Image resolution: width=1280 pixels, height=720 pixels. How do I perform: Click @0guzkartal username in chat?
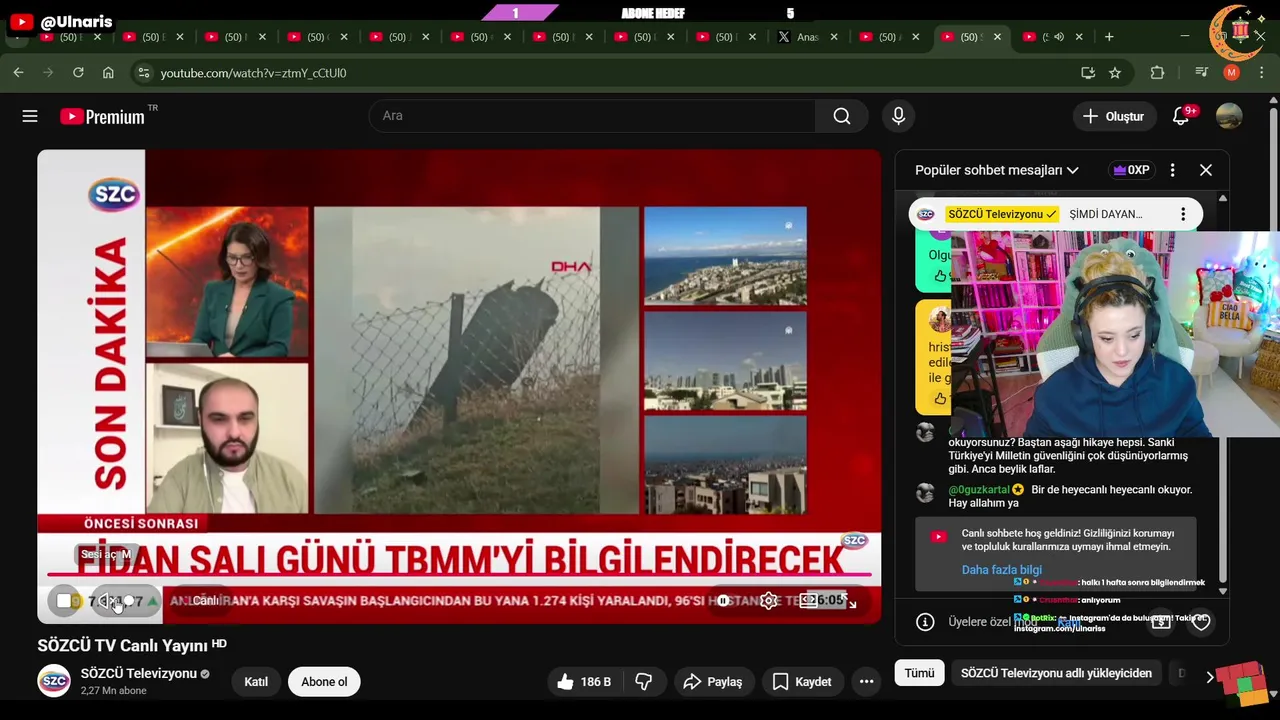click(x=979, y=490)
